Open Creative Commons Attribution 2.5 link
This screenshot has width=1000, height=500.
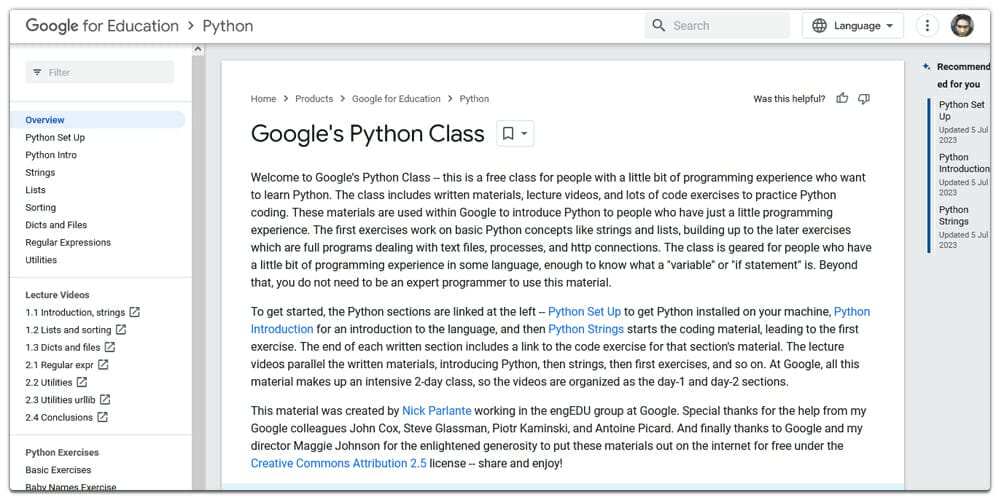tap(339, 463)
